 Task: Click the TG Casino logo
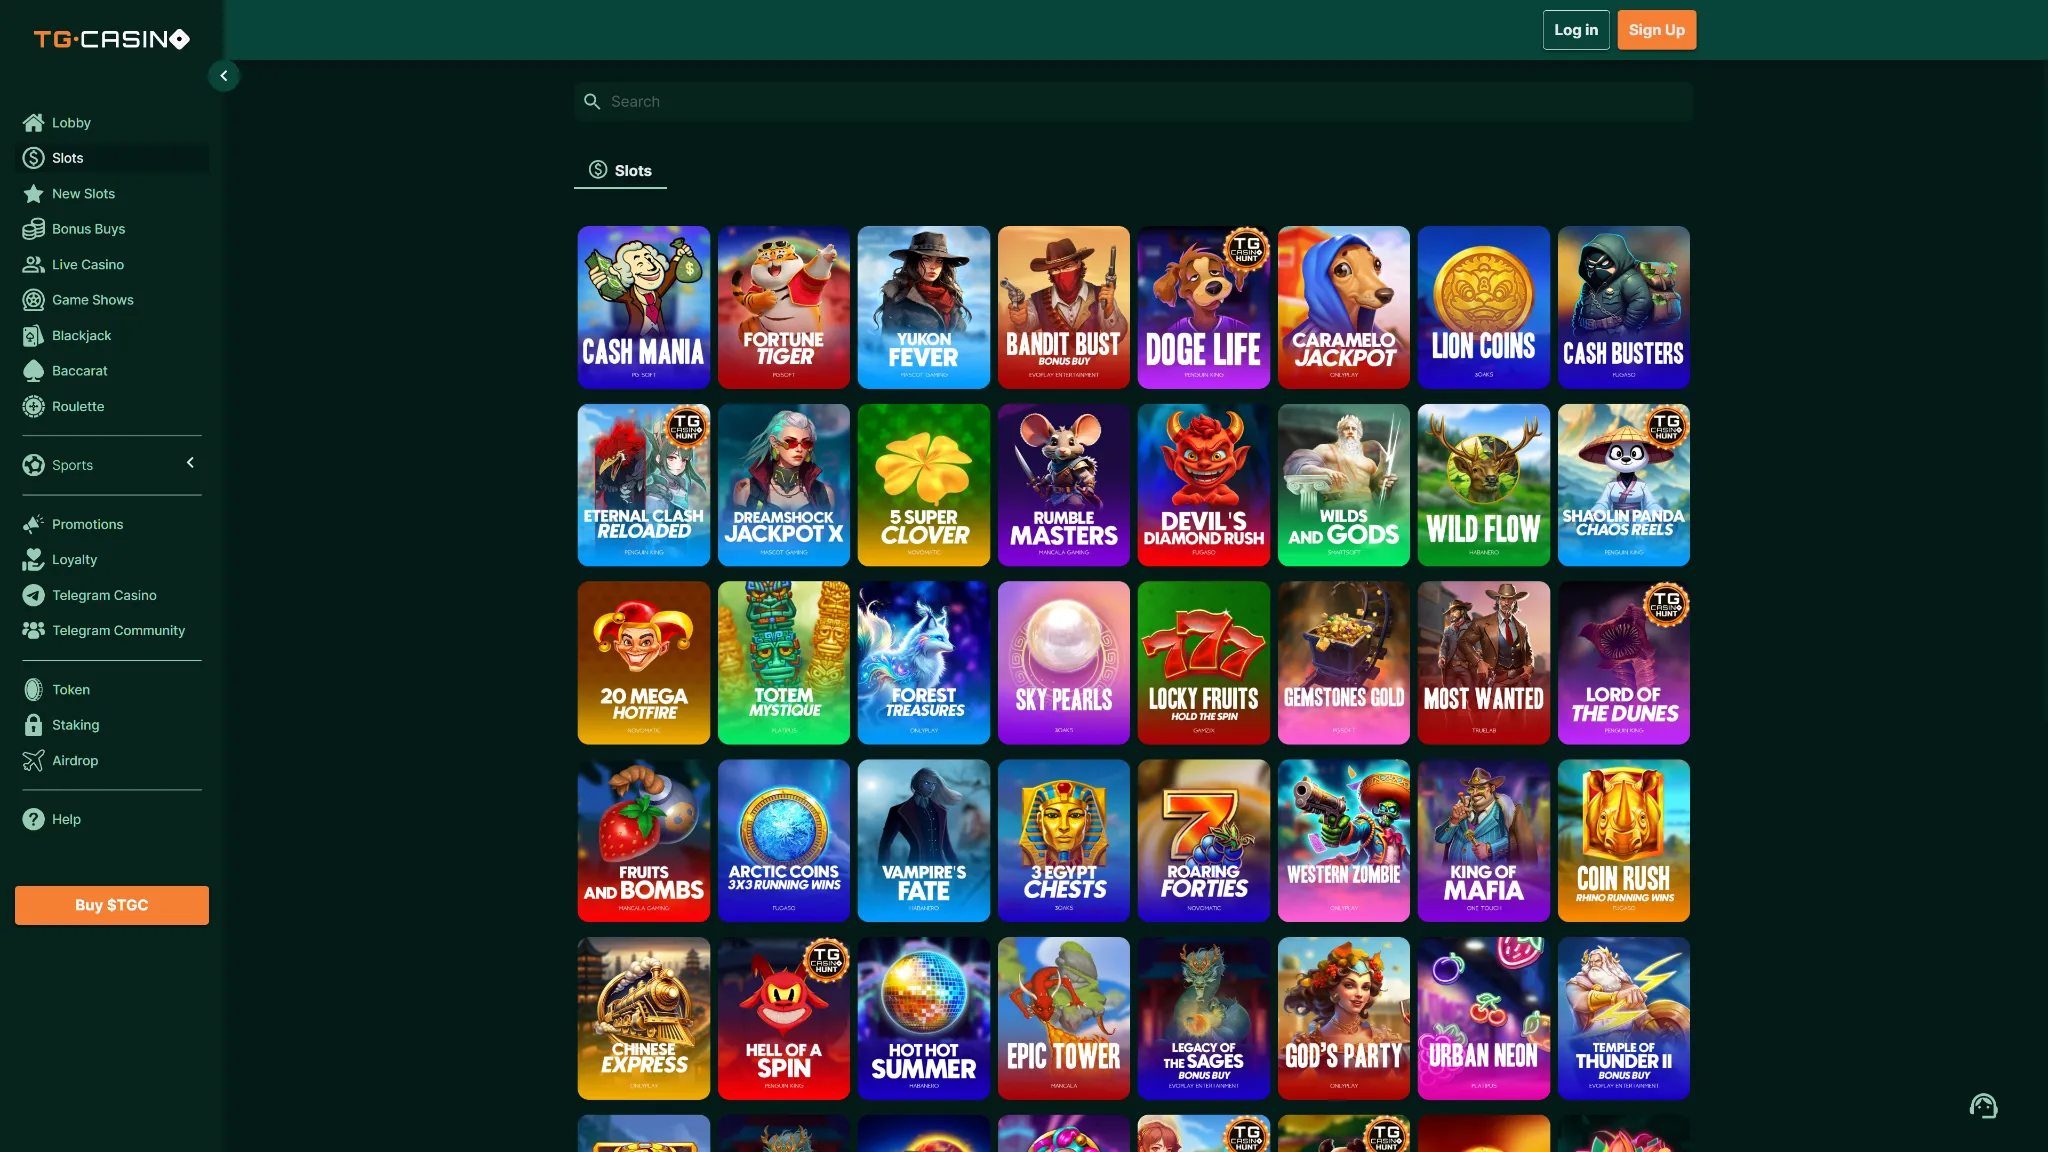pos(111,39)
